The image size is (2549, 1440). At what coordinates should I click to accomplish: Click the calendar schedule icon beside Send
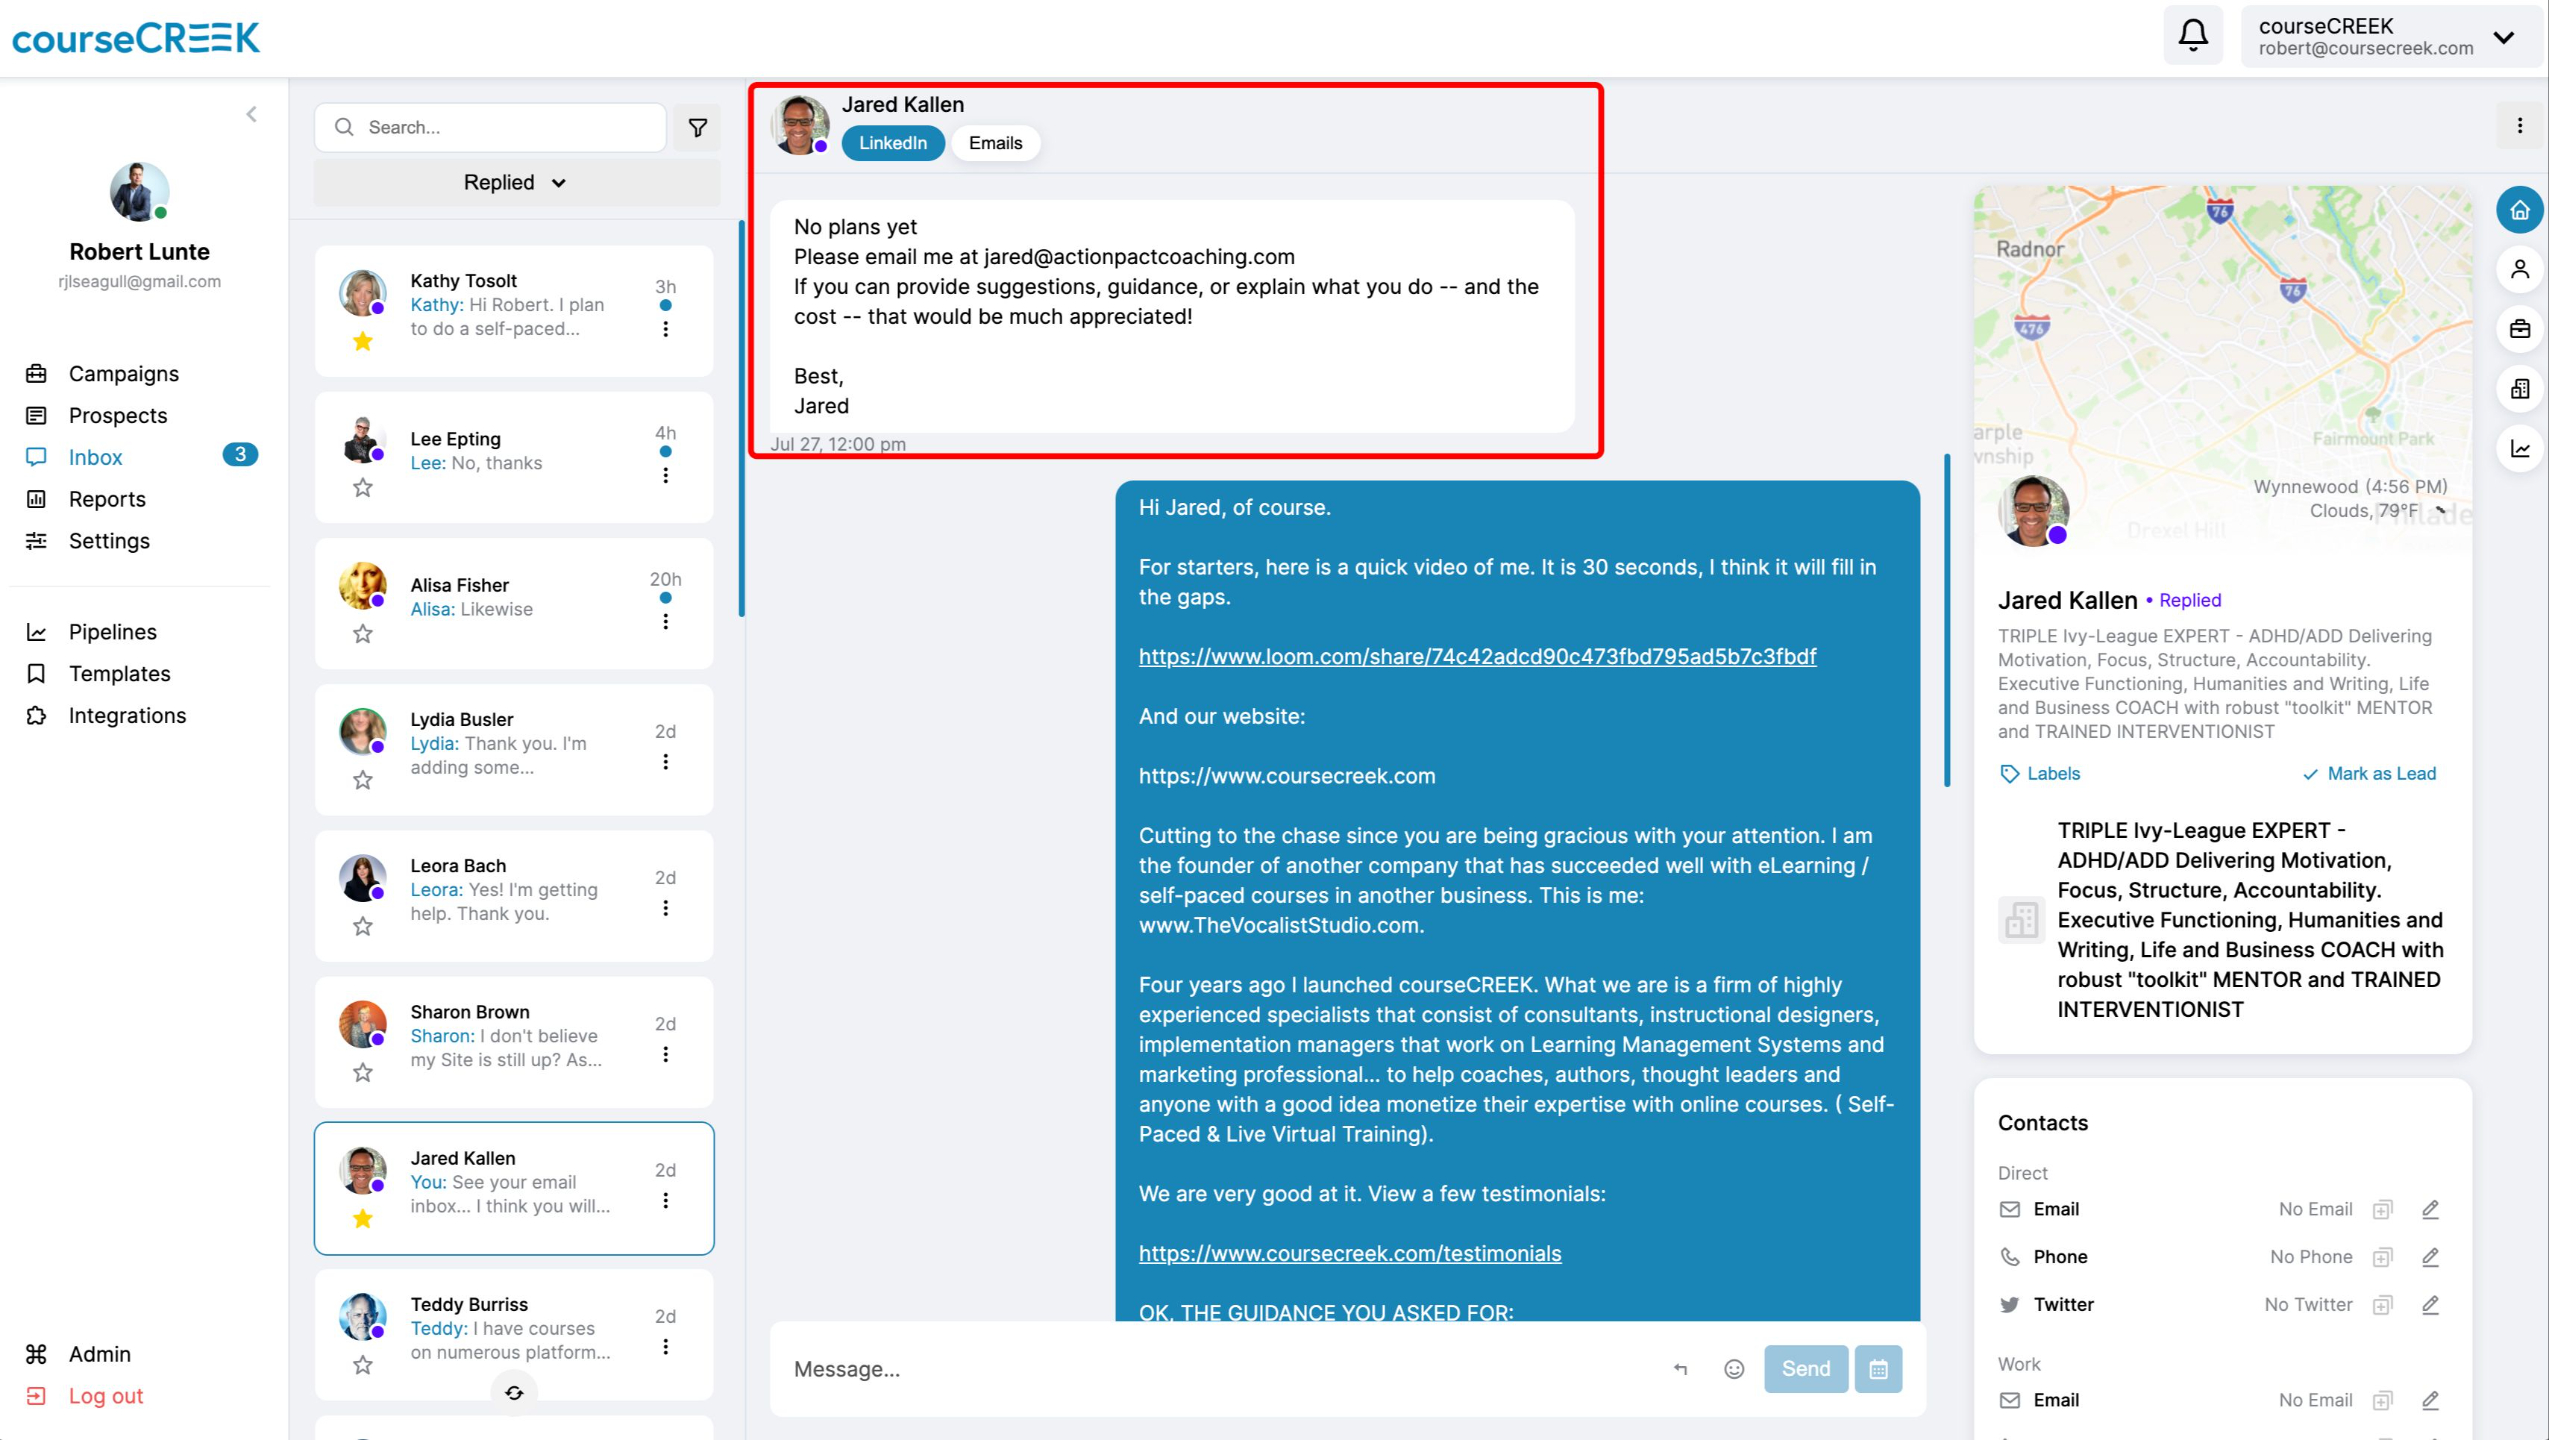tap(1878, 1369)
